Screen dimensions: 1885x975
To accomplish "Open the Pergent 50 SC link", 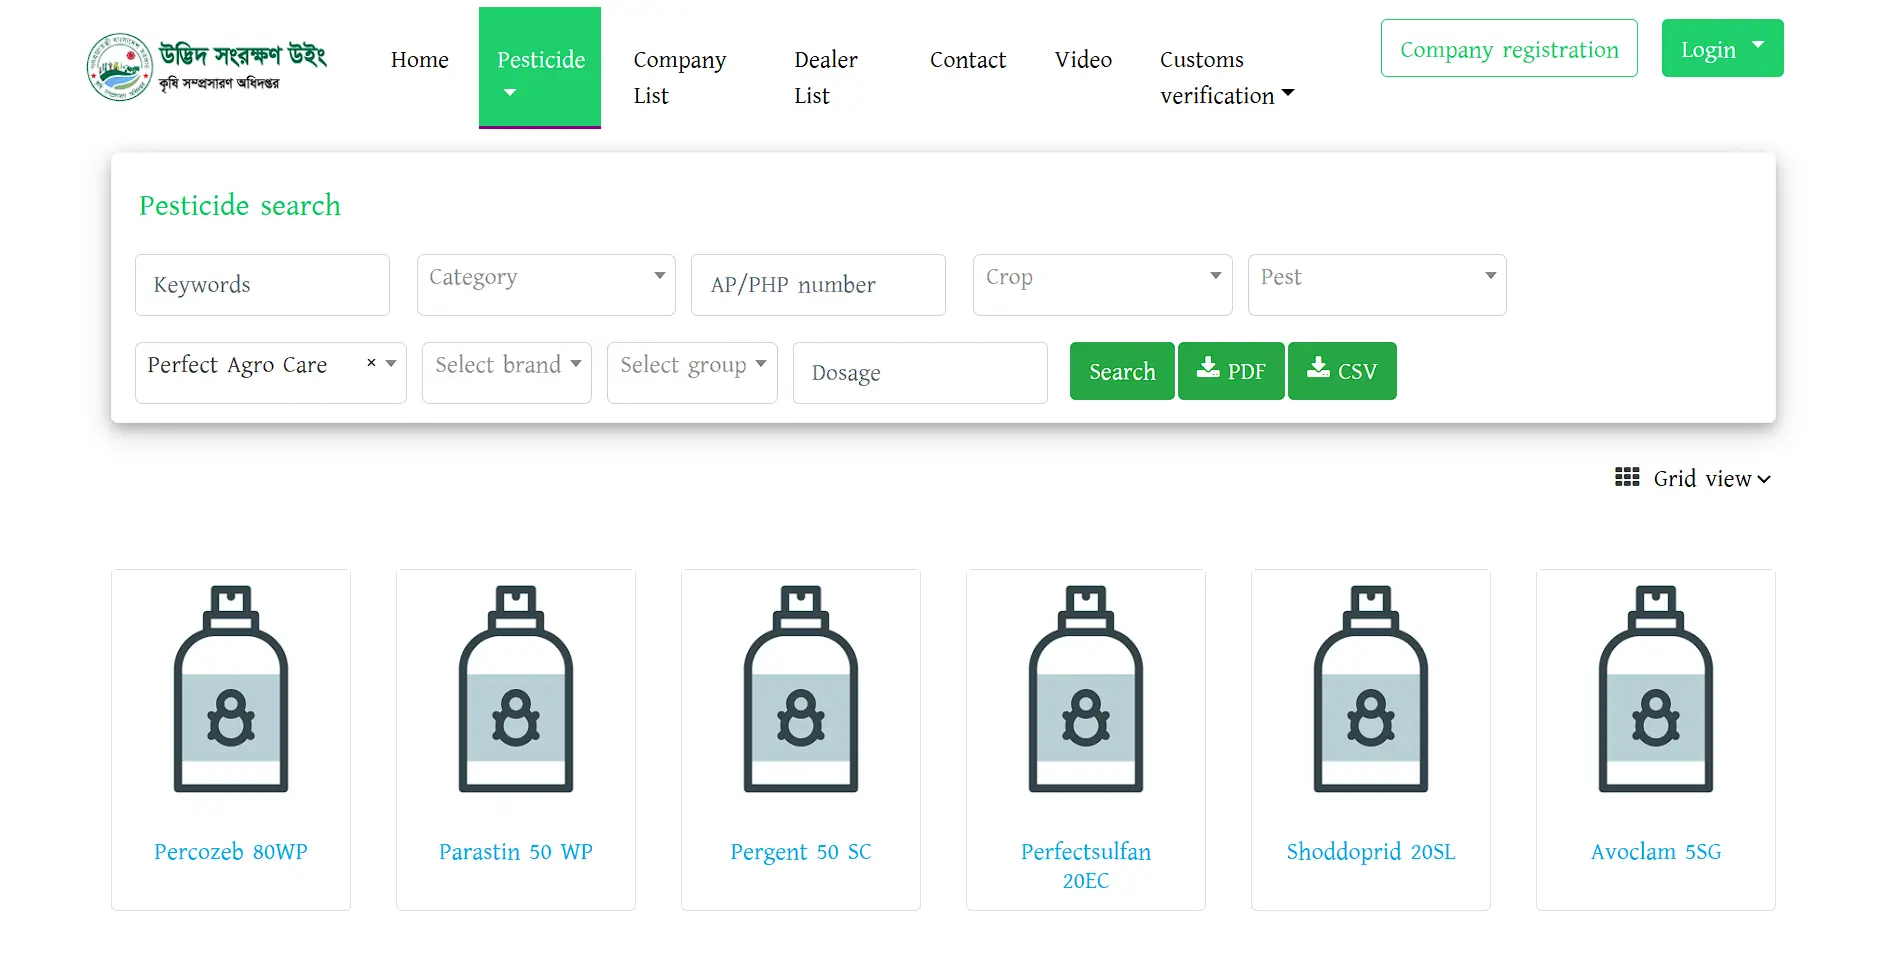I will click(801, 852).
